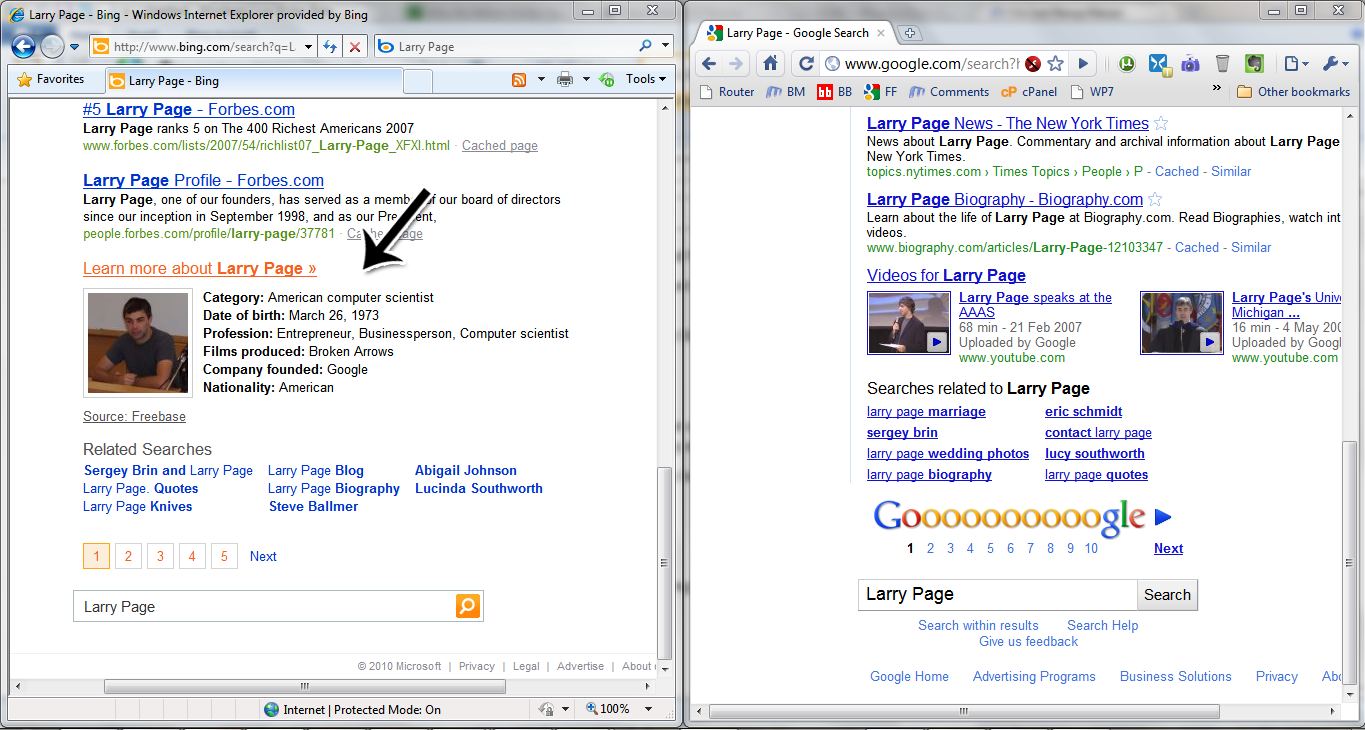Click the camera screenshot extension icon

[x=1190, y=64]
